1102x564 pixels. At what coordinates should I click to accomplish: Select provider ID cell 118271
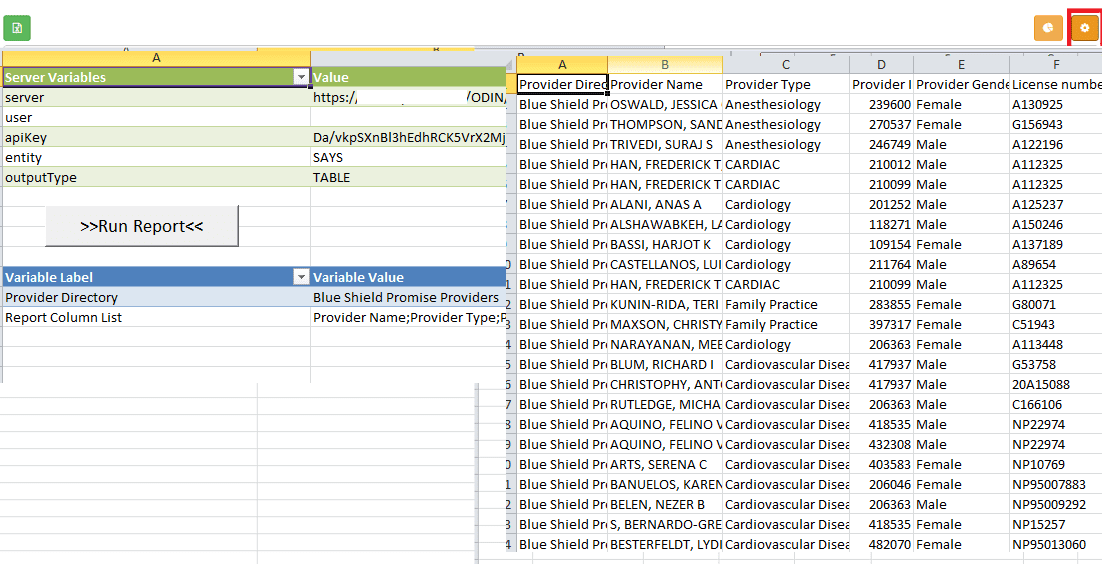pyautogui.click(x=881, y=224)
